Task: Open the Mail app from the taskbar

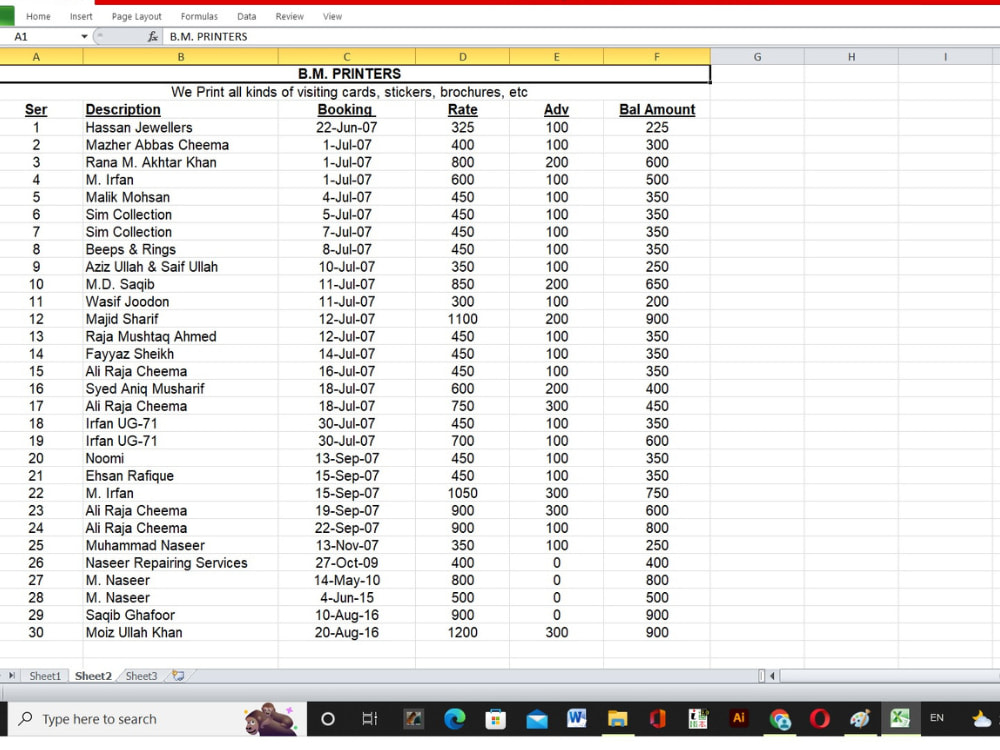Action: click(x=537, y=718)
